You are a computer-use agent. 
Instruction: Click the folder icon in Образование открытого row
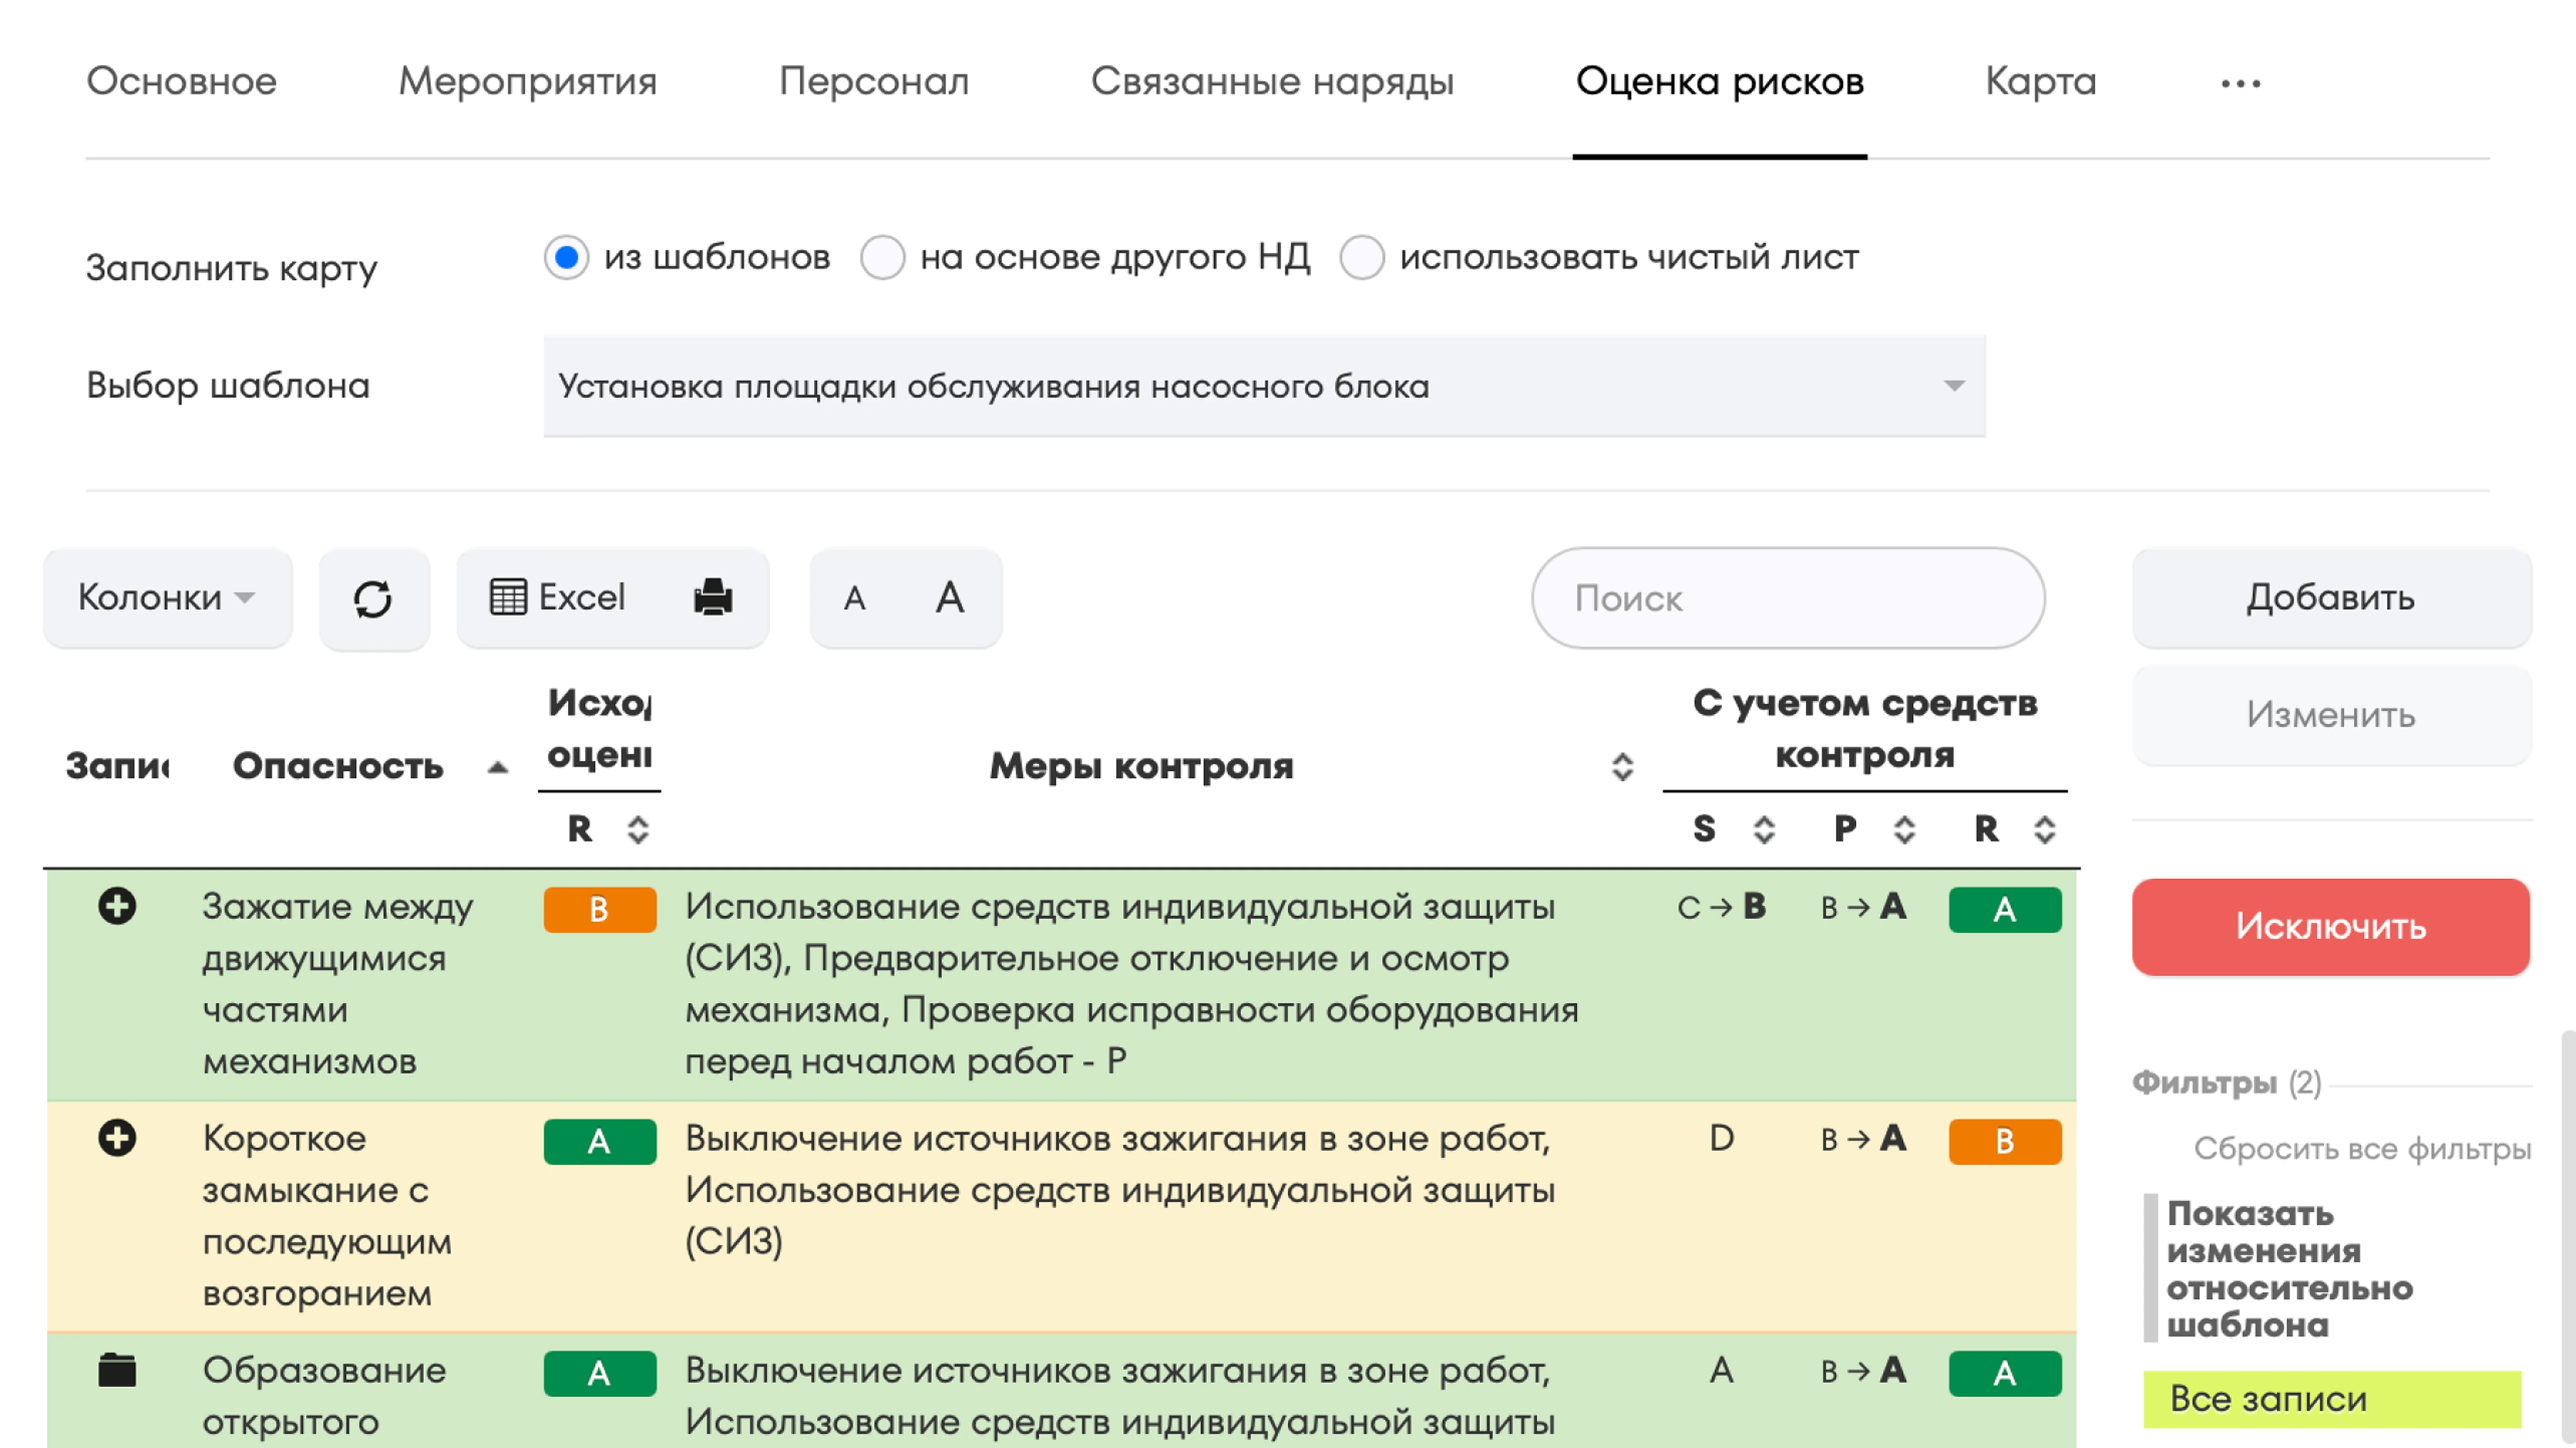117,1370
